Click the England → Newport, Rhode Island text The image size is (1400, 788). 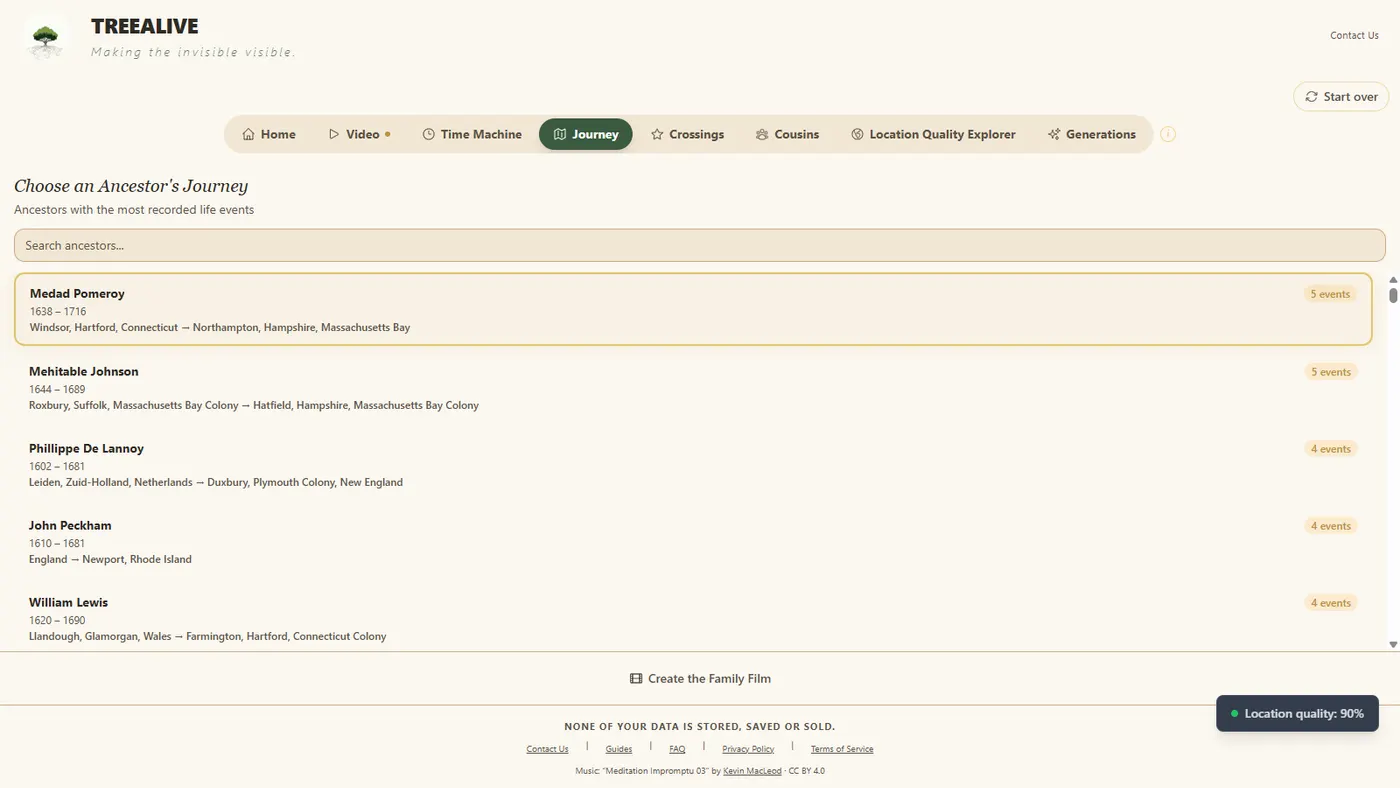click(x=110, y=559)
